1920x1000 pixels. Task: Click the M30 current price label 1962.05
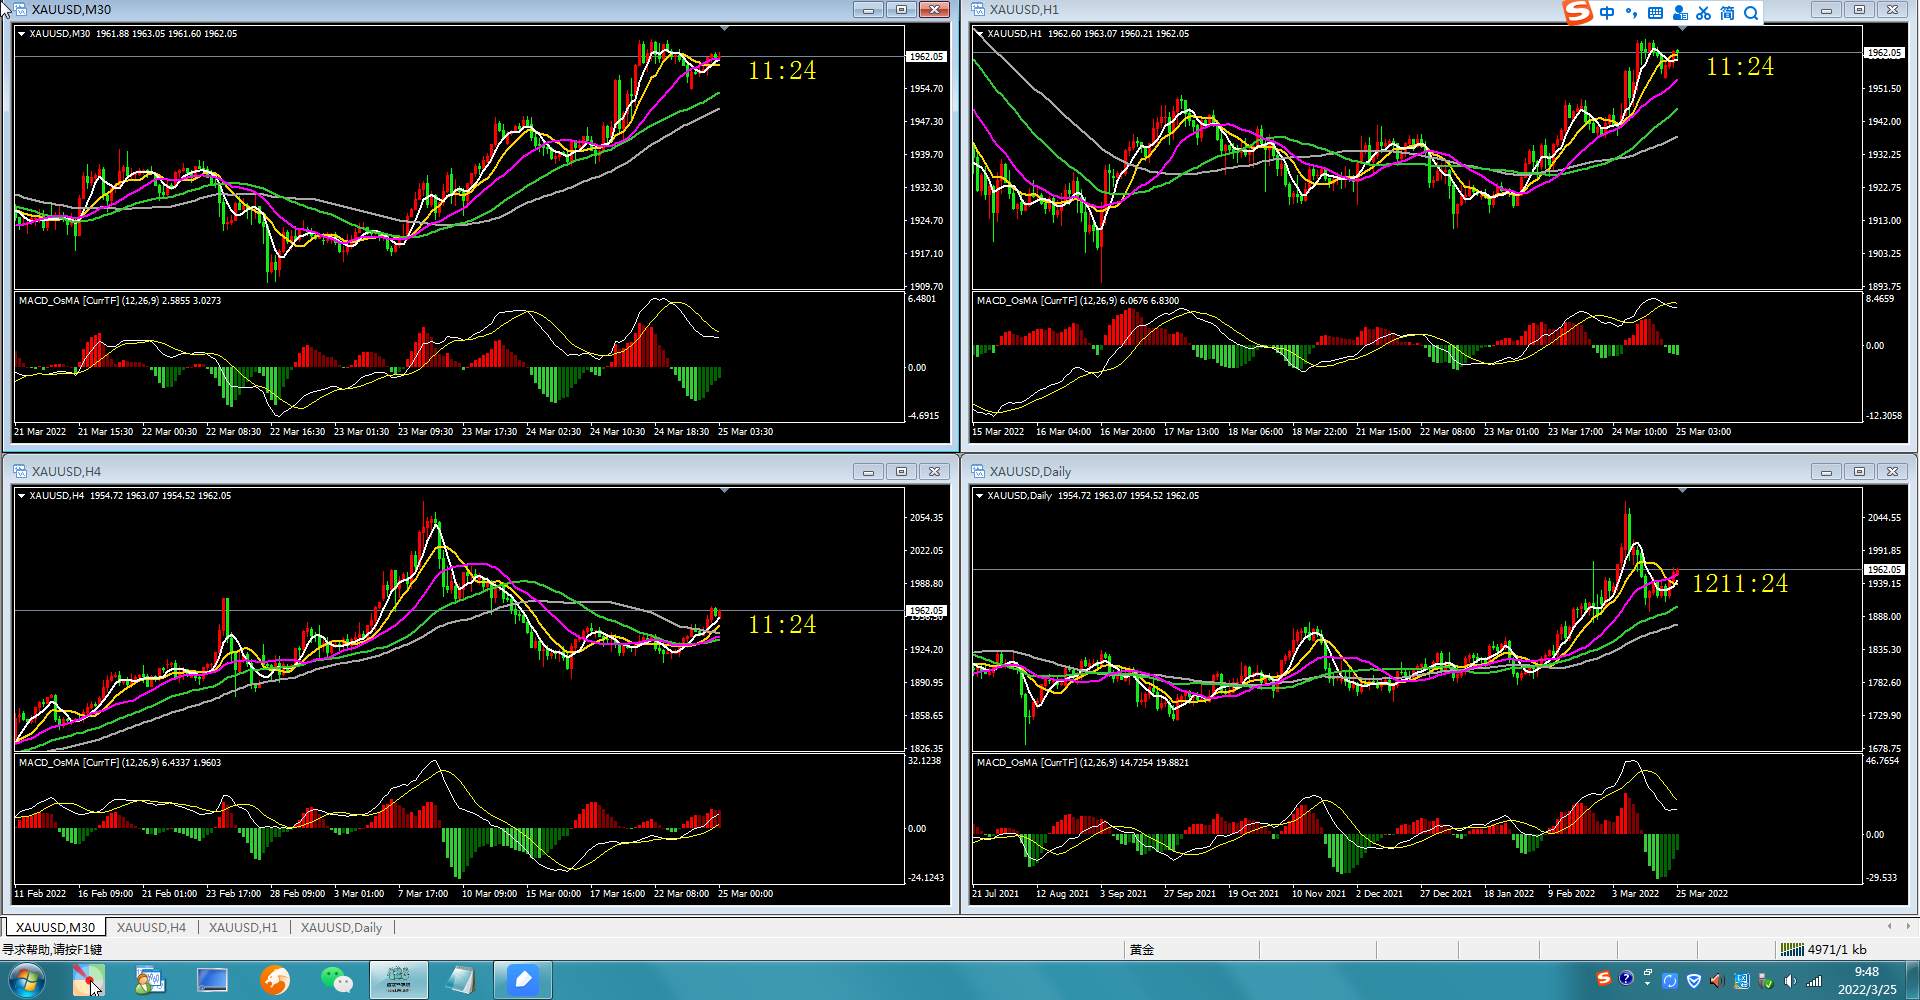(x=926, y=57)
